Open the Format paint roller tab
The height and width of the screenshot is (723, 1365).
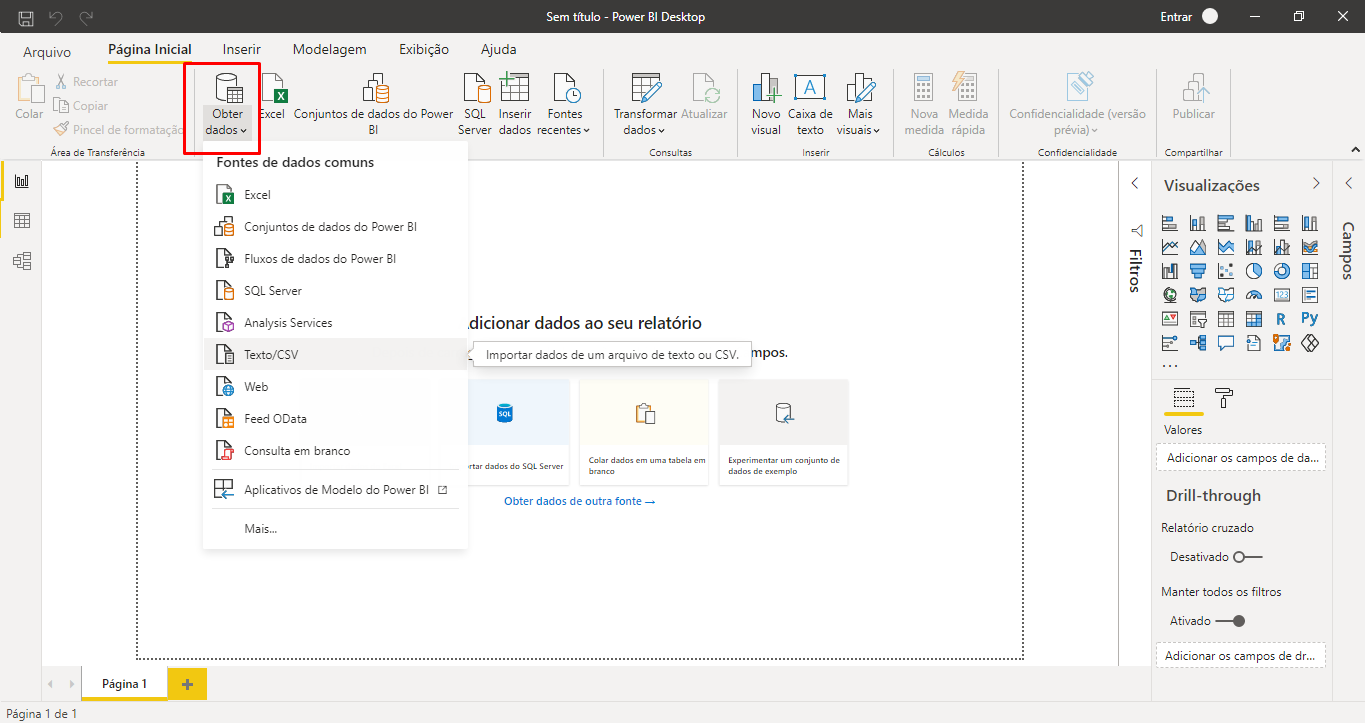(x=1223, y=398)
